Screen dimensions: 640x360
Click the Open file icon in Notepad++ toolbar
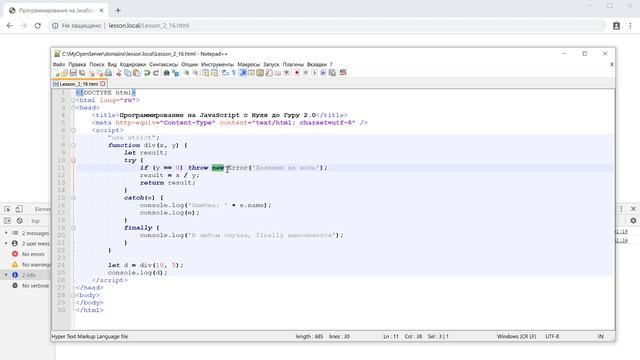click(65, 73)
